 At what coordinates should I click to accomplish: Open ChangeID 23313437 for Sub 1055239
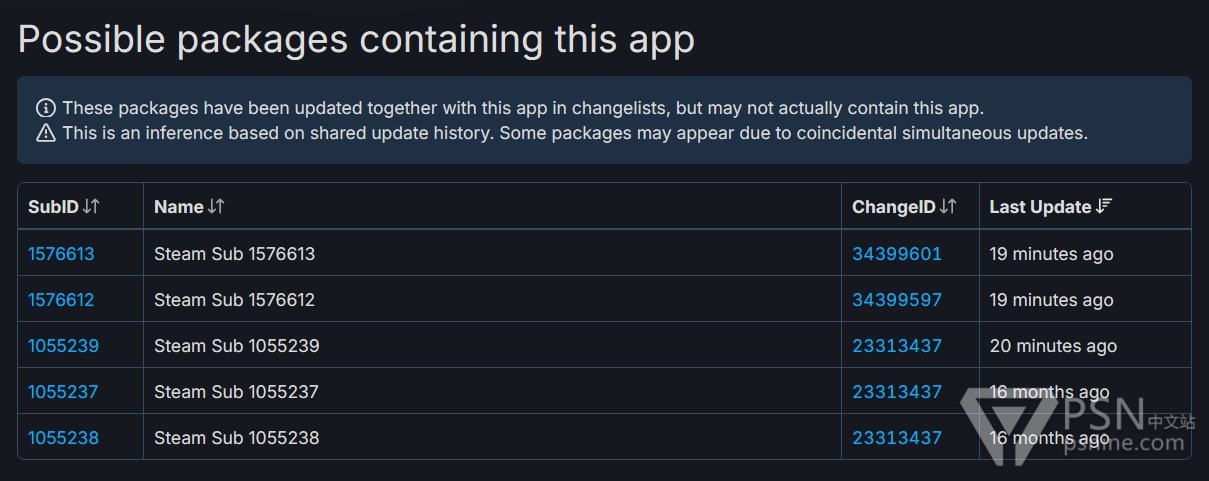(897, 346)
